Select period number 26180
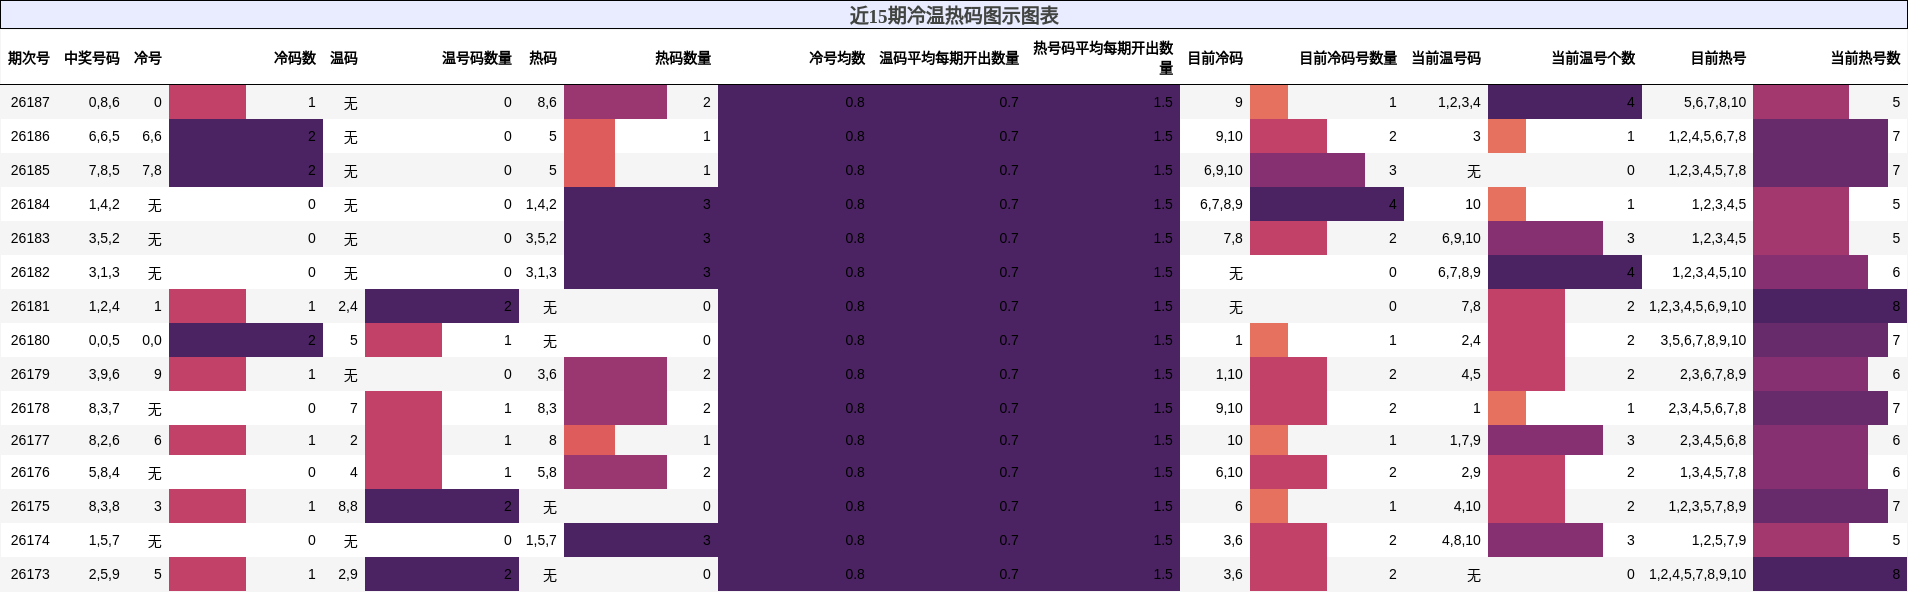Screen dimensions: 1908x592 click(30, 340)
